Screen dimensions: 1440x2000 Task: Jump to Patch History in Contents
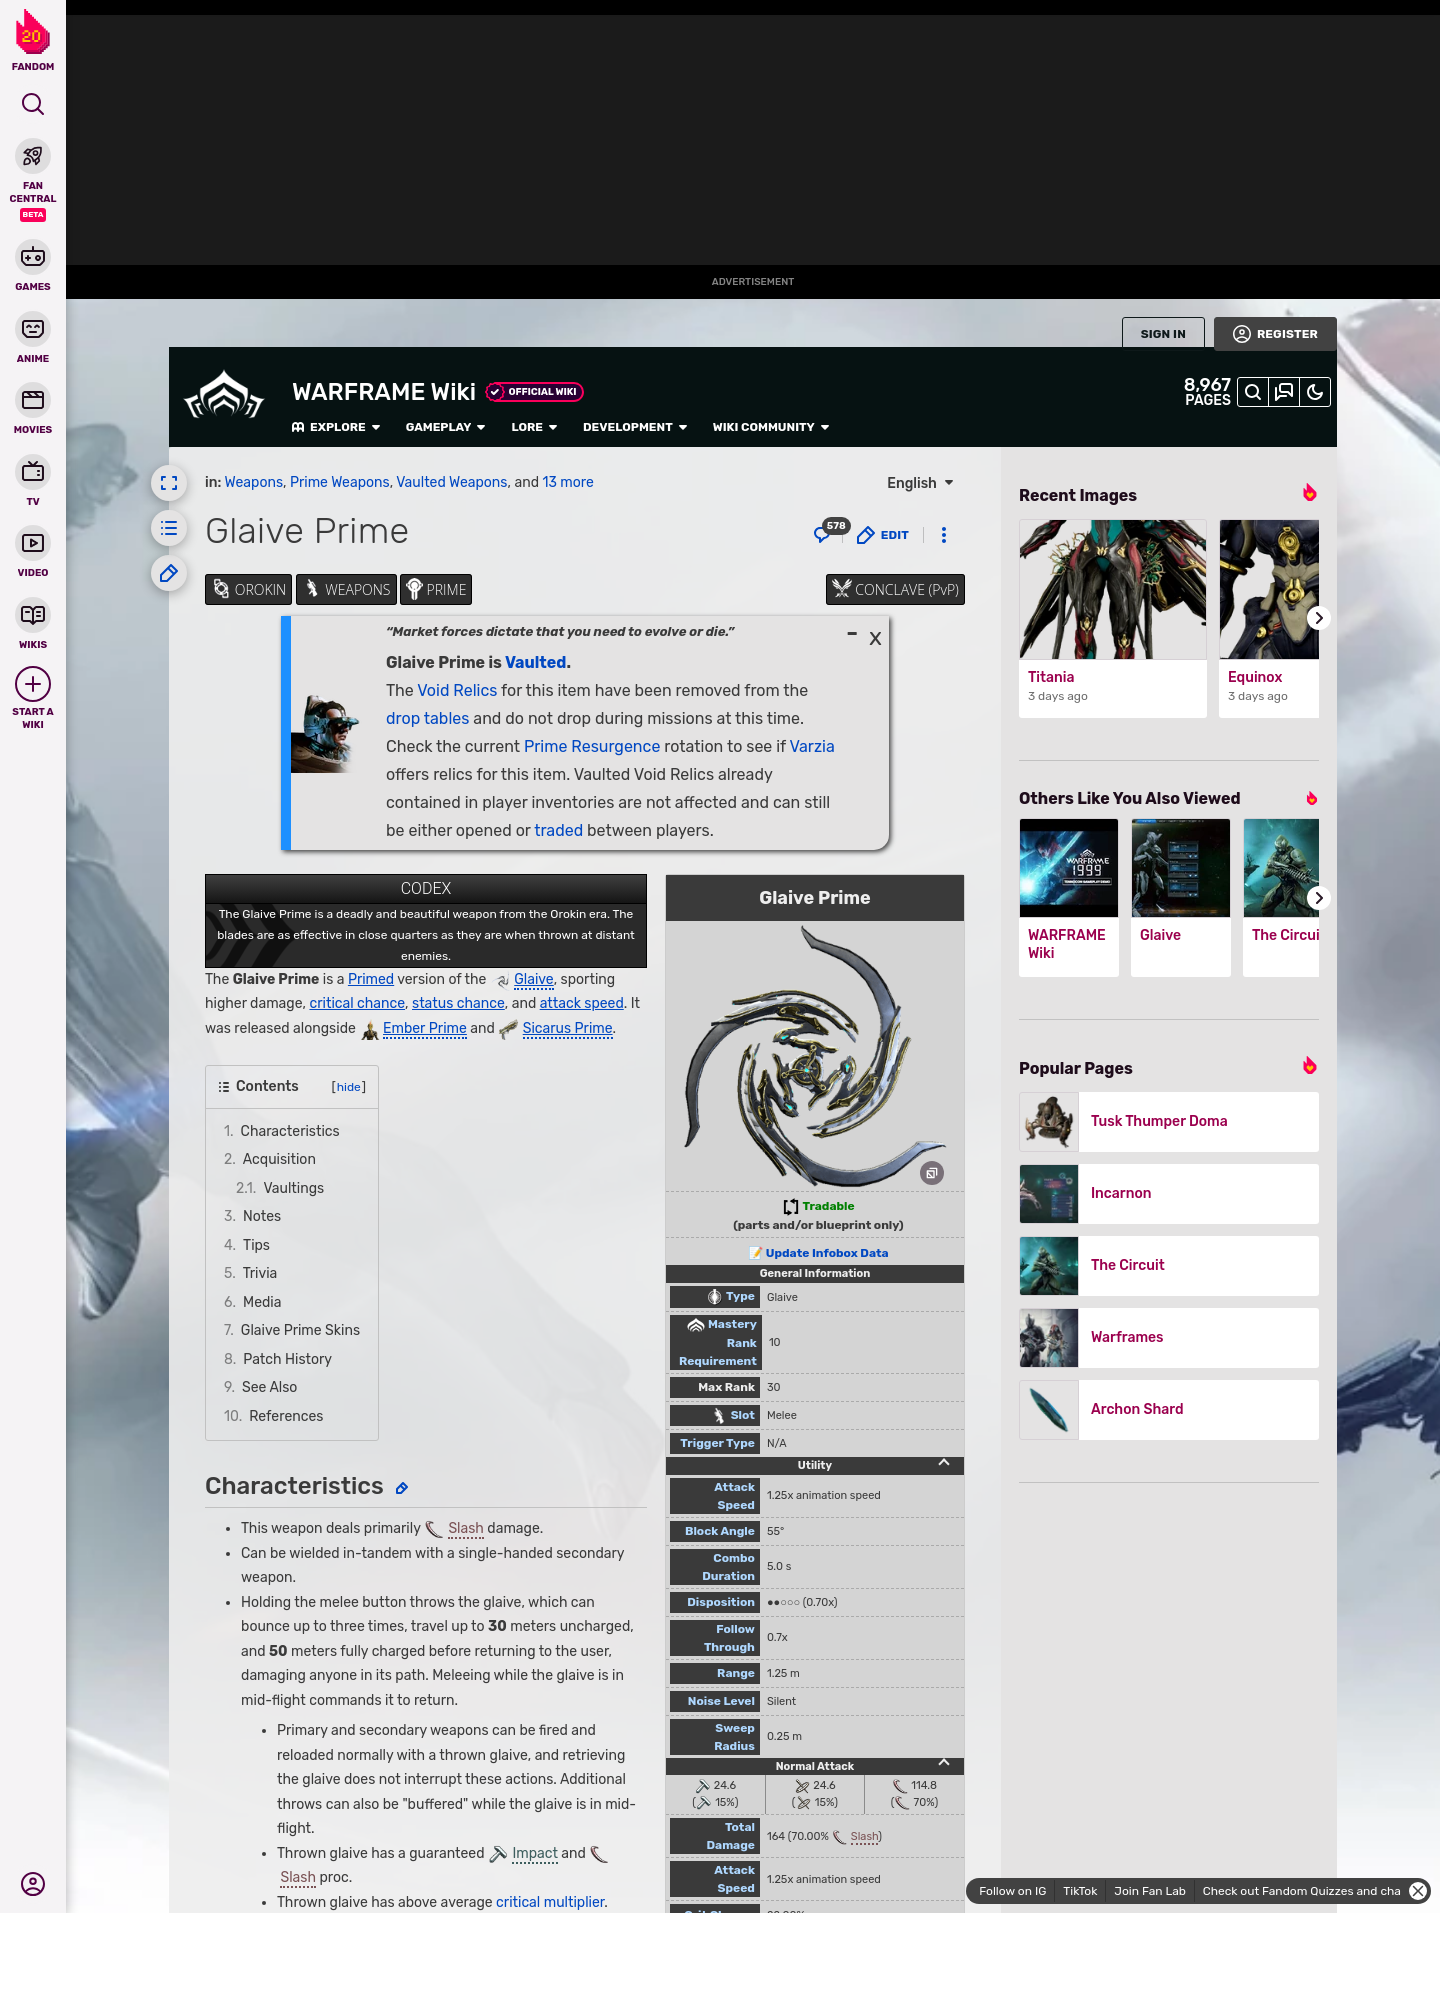pos(287,1359)
